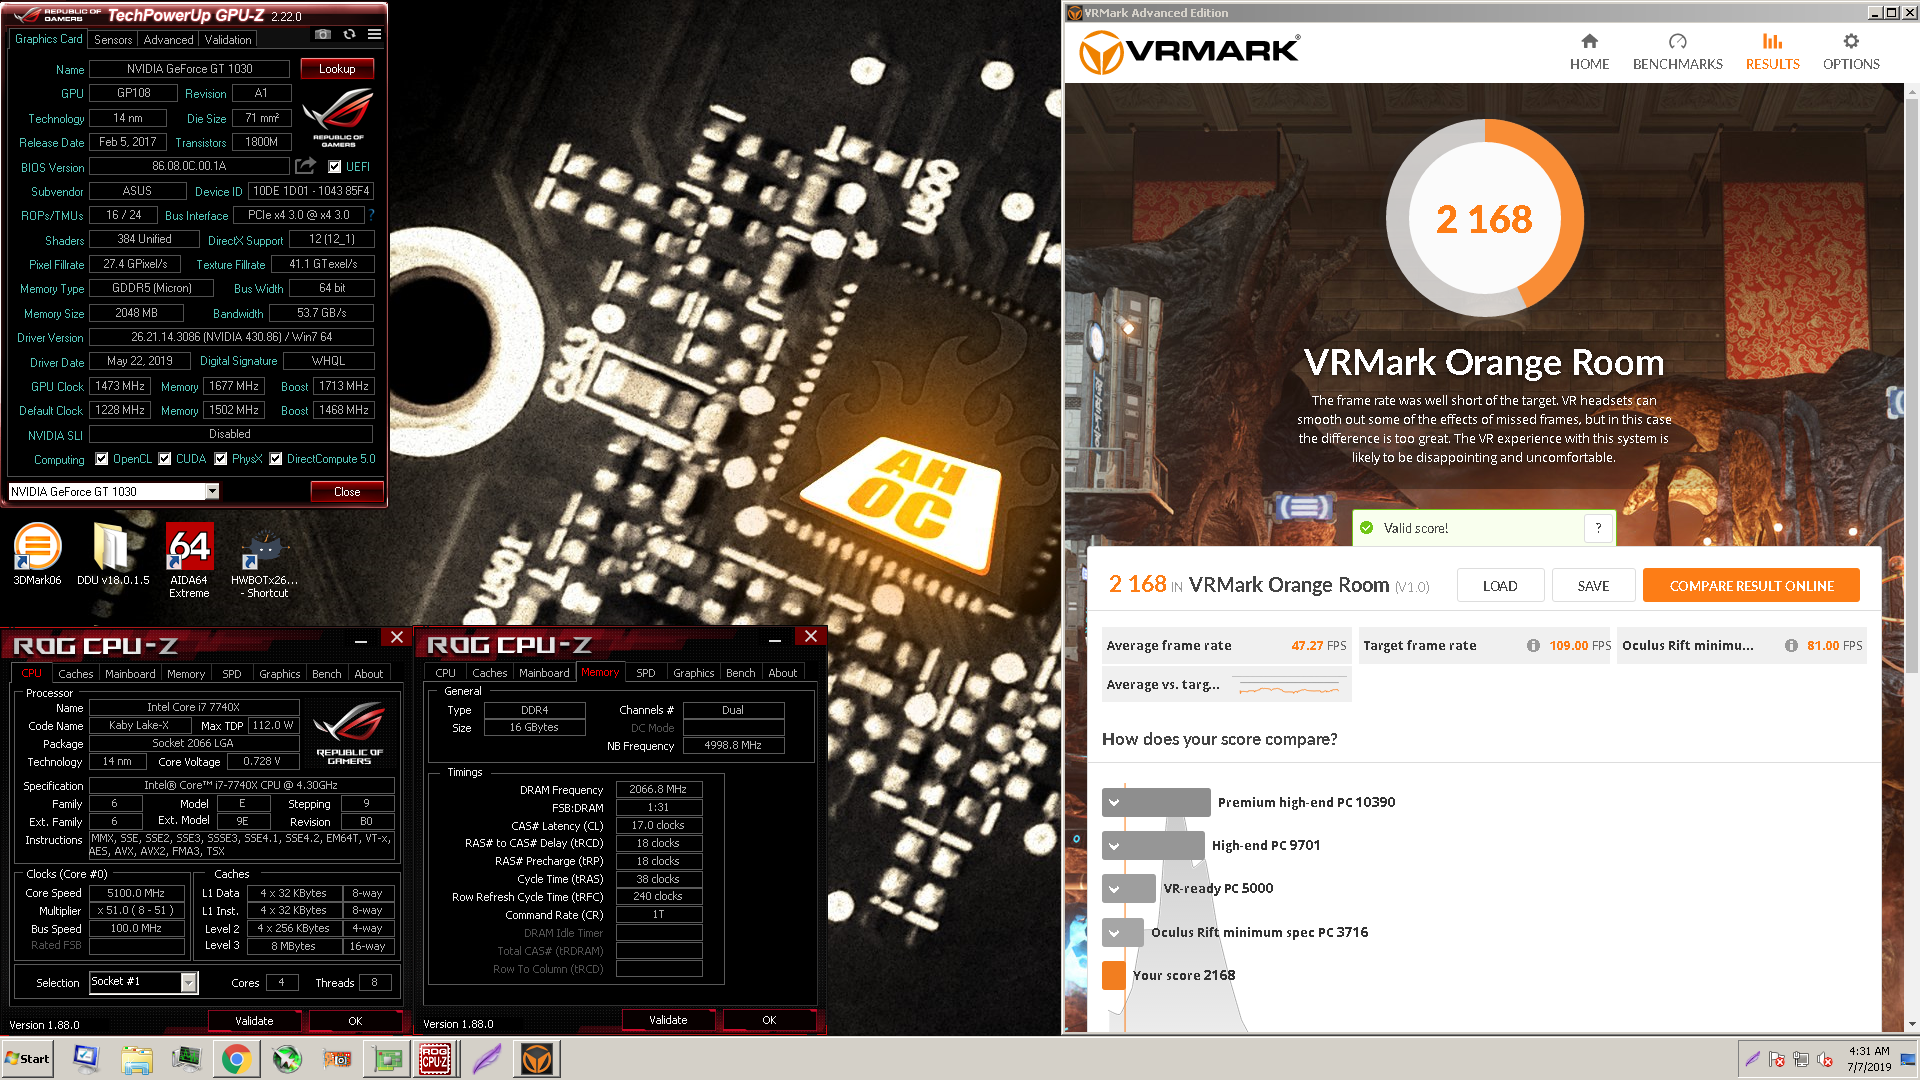Click the VRMark orange taskbar icon
This screenshot has height=1080, width=1920.
click(x=537, y=1059)
